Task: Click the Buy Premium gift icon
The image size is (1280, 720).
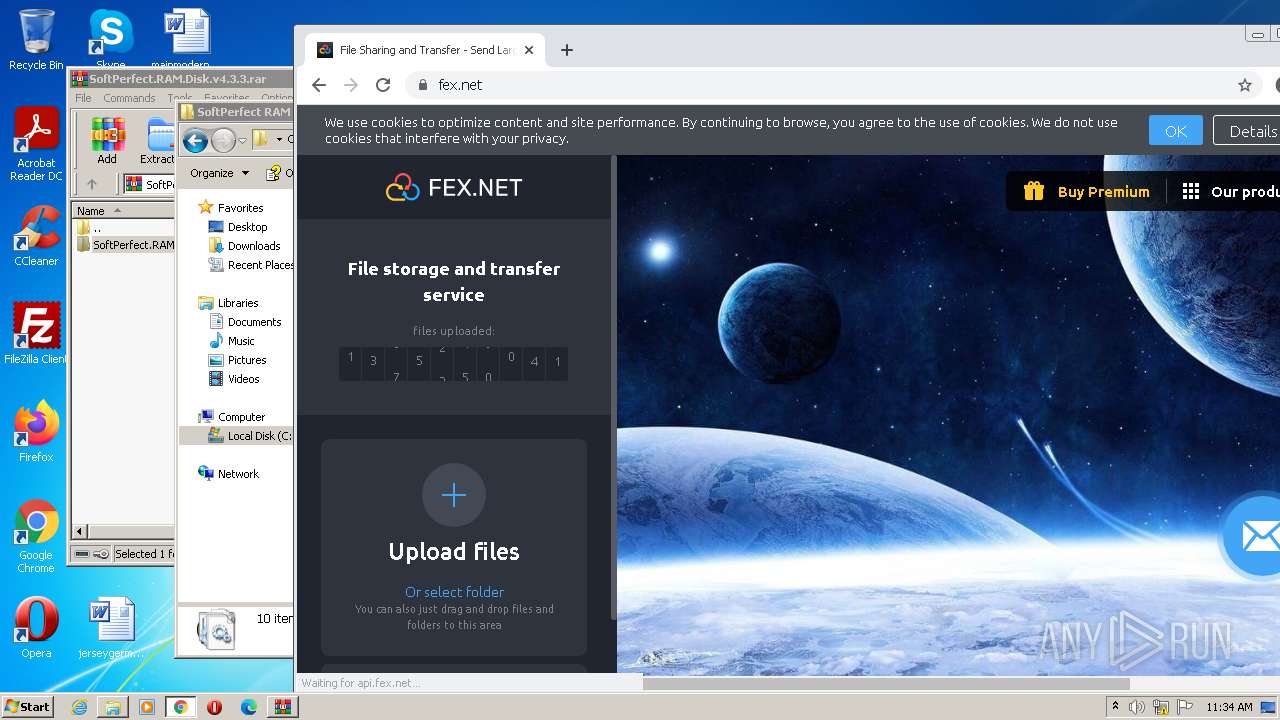Action: click(x=1033, y=191)
